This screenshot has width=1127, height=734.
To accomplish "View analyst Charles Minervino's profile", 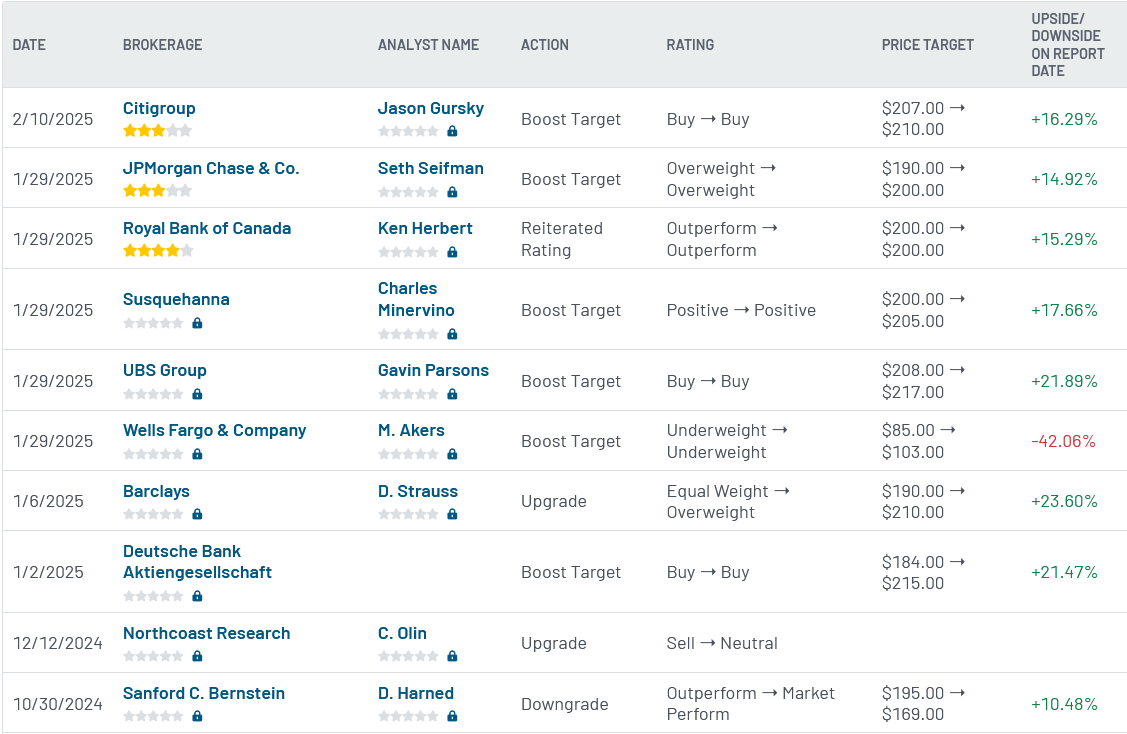I will click(x=416, y=299).
